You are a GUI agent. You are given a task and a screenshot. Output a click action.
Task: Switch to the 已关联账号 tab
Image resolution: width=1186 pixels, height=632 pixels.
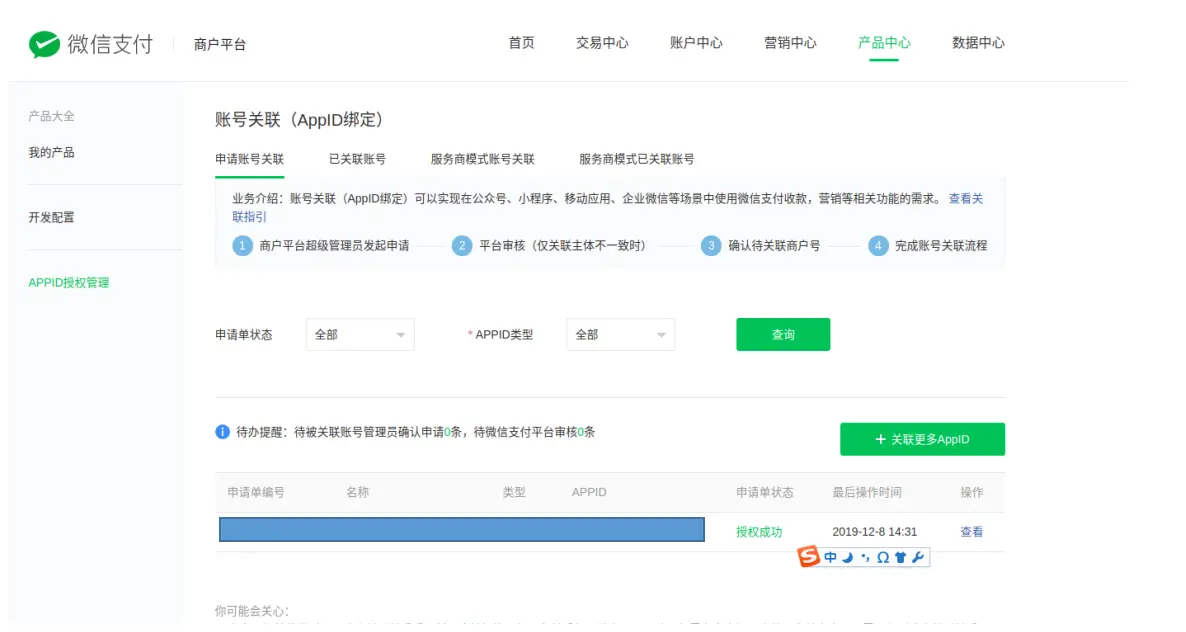click(x=357, y=159)
